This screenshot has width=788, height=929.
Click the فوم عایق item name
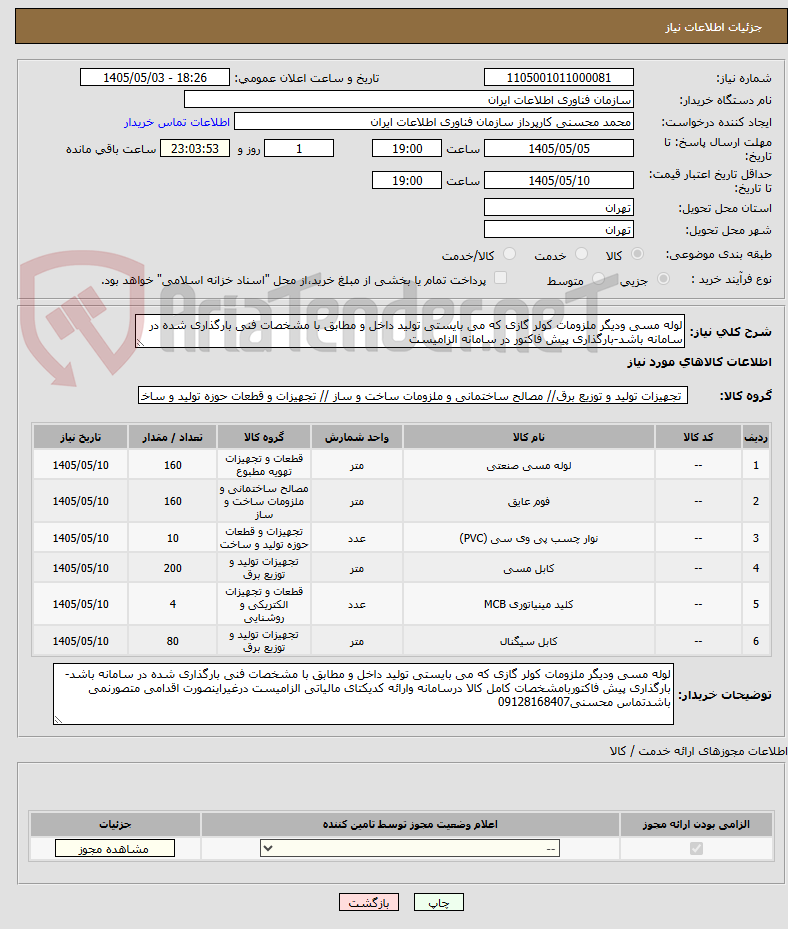528,501
